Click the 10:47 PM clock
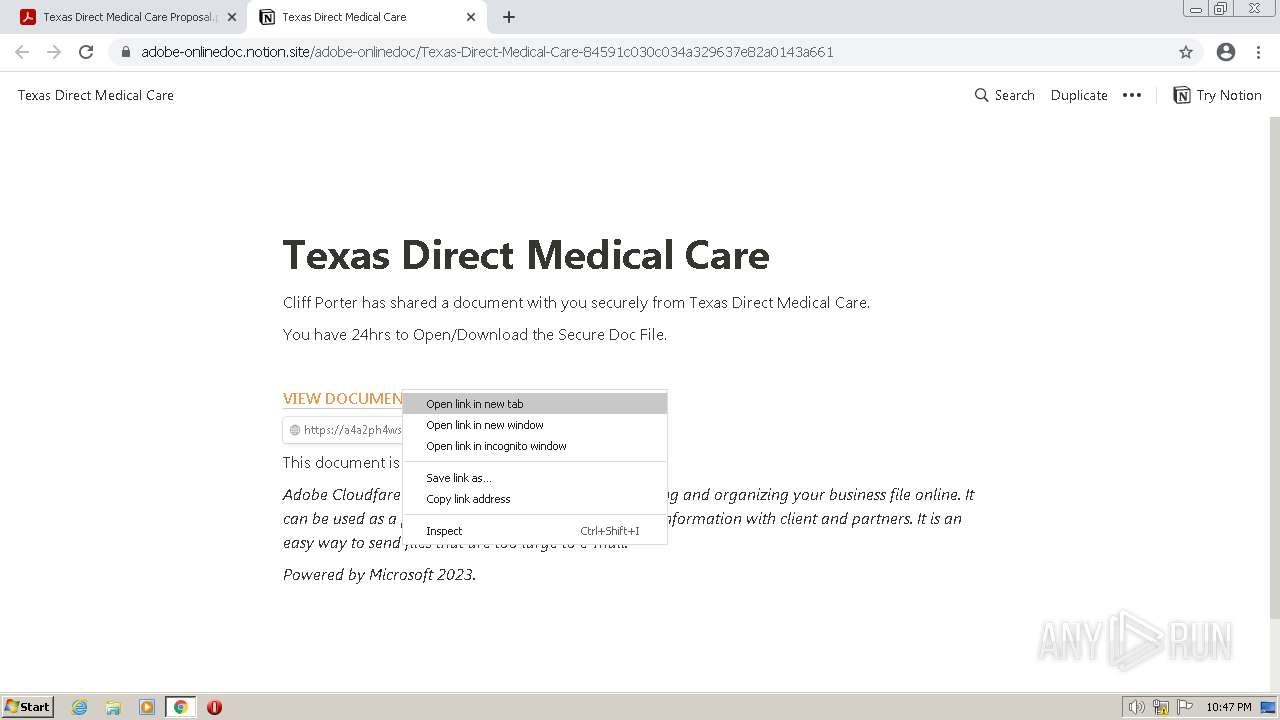Screen dimensions: 1280x720 coord(1228,707)
